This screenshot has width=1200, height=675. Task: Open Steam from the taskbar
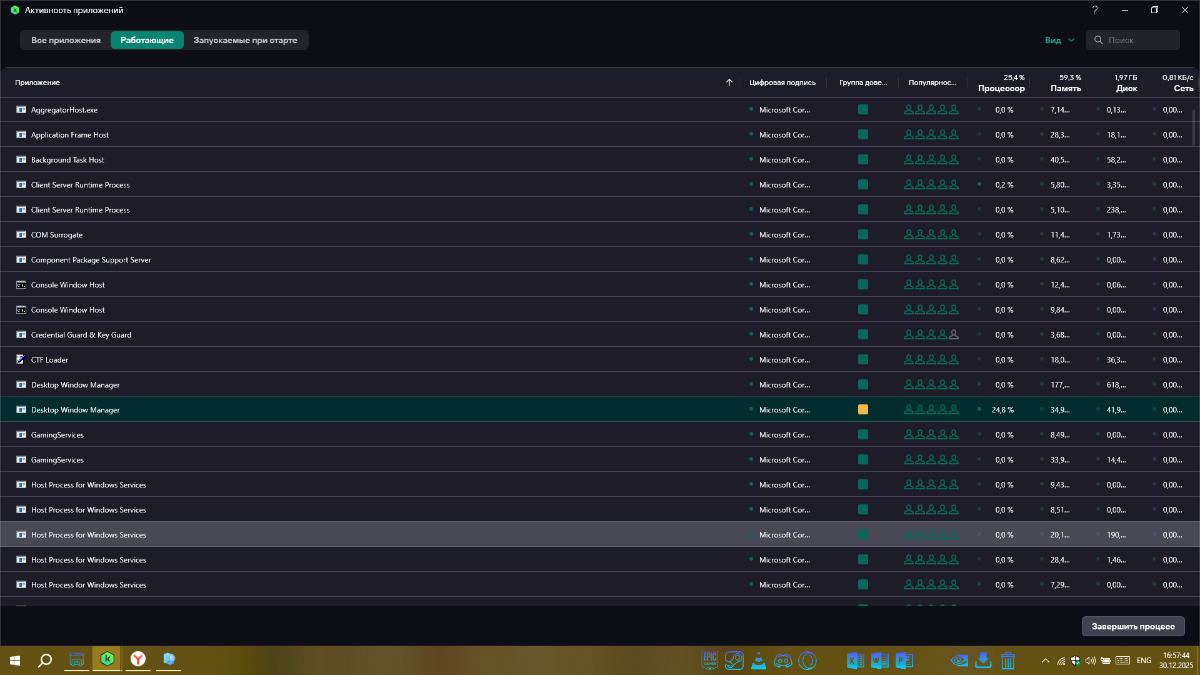click(734, 660)
